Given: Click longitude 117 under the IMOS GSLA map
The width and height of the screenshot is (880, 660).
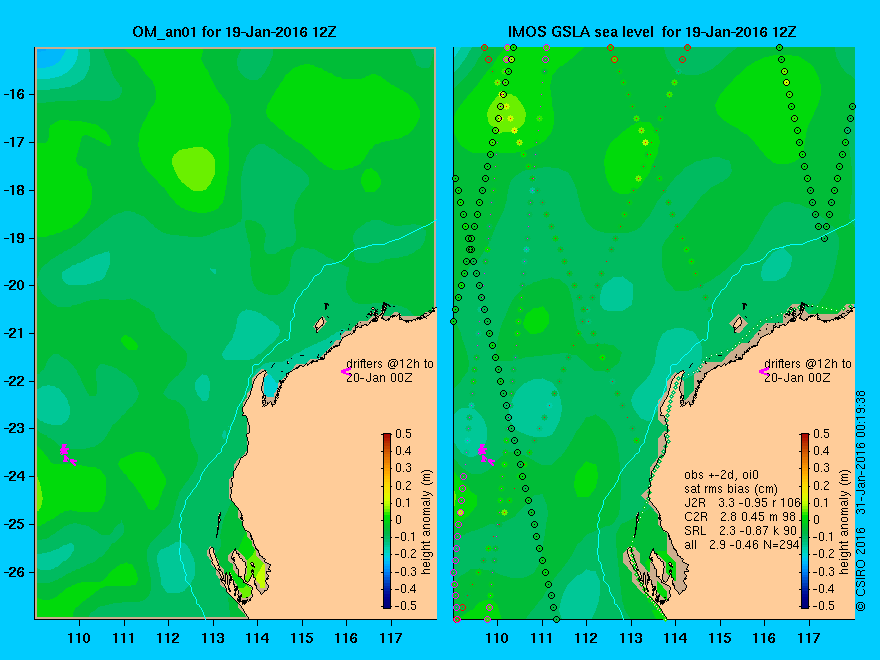Looking at the screenshot, I should 809,638.
